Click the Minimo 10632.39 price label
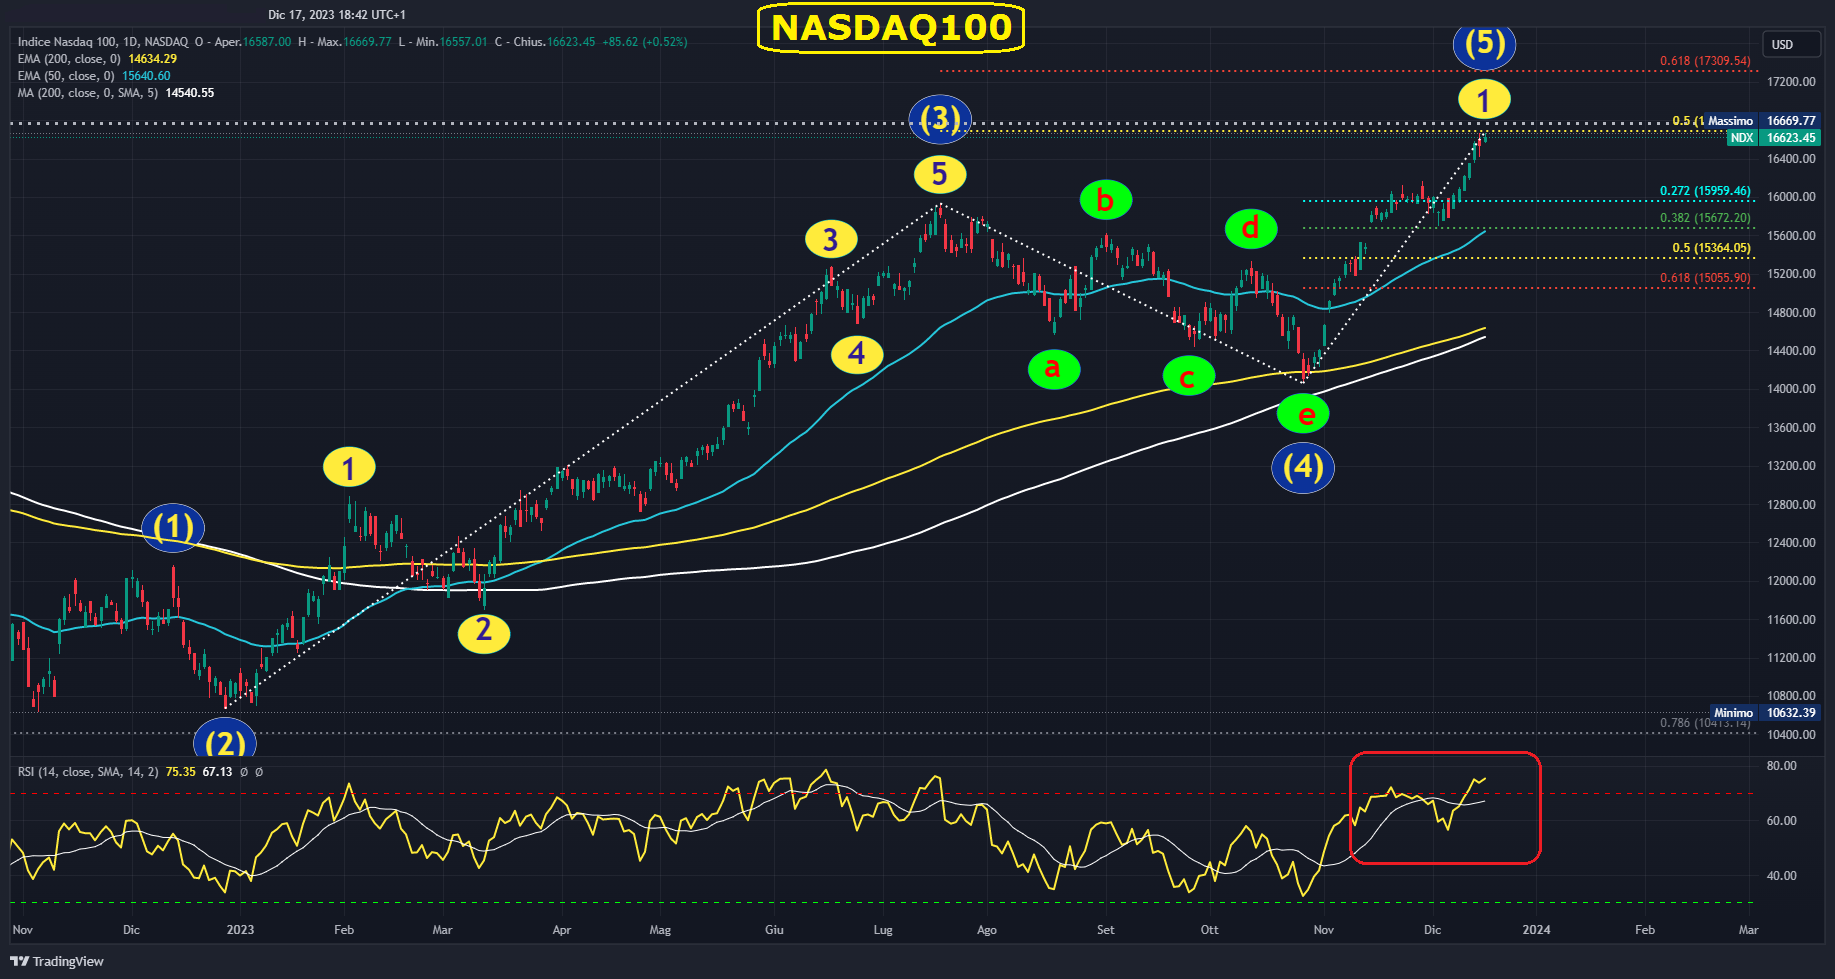 coord(1765,713)
